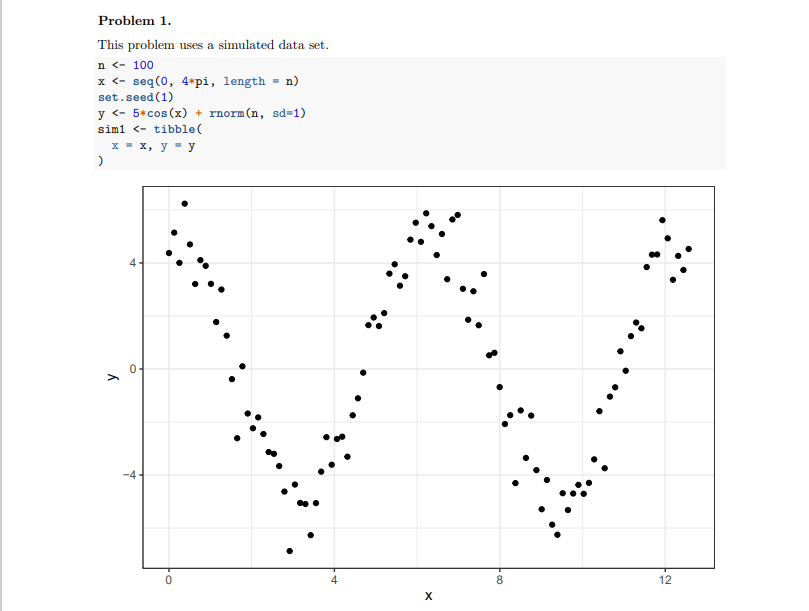Click the x axis label below the plot
Screen dimensions: 809x611
click(x=427, y=594)
